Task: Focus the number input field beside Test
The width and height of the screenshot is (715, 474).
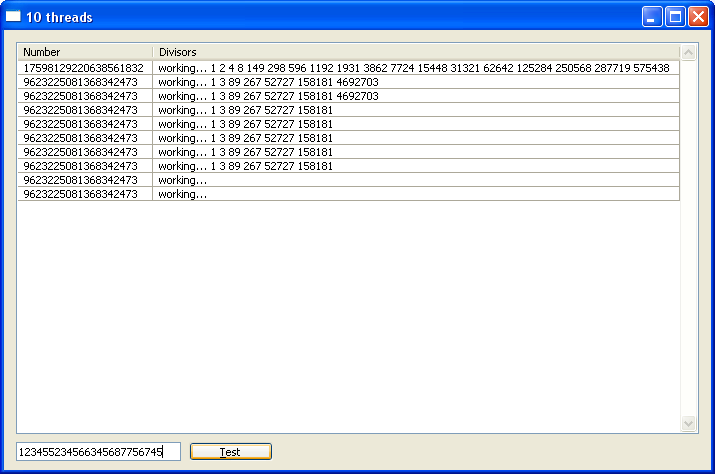Action: [x=98, y=452]
